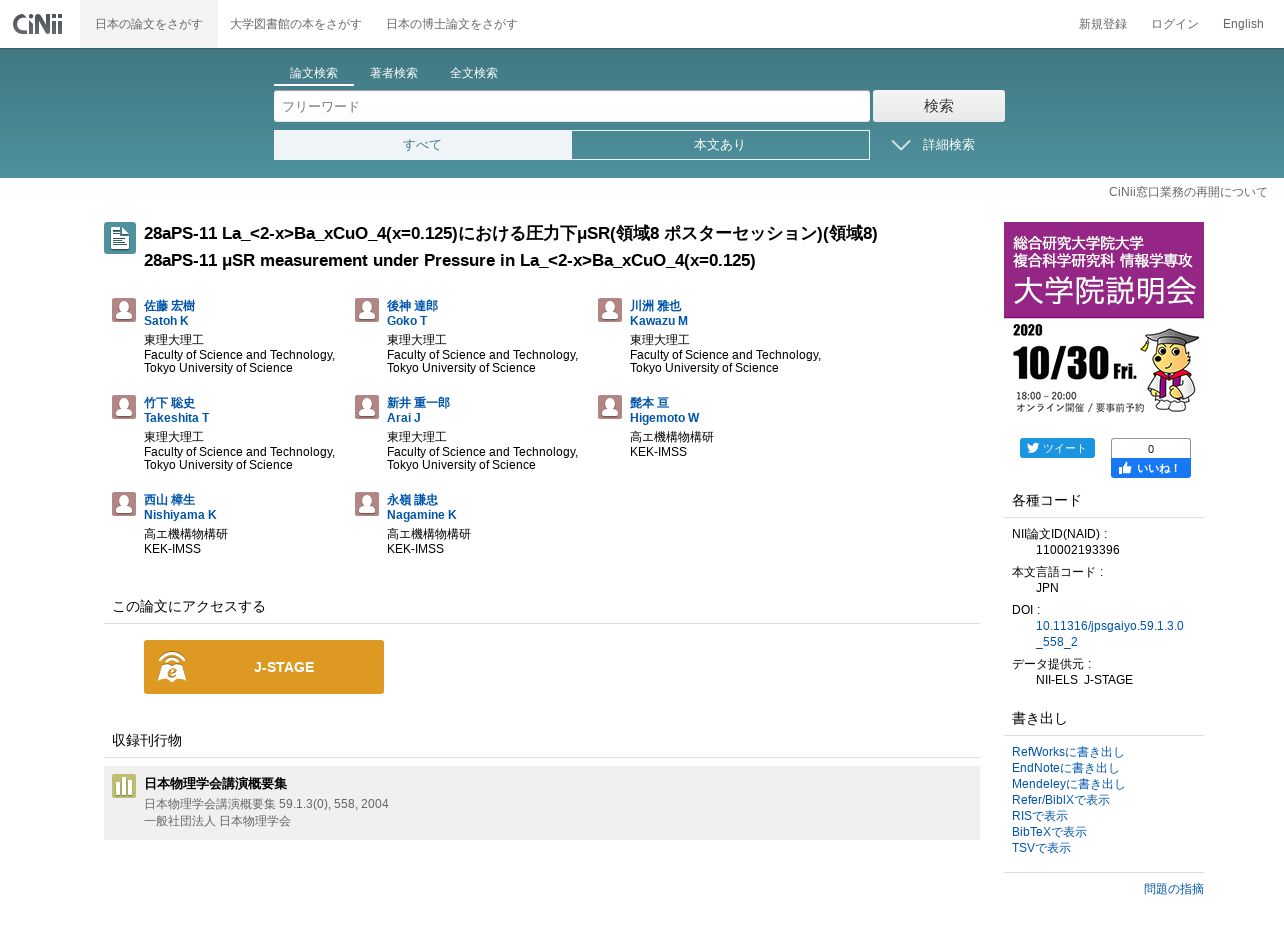Show BibTeX format

click(1049, 832)
